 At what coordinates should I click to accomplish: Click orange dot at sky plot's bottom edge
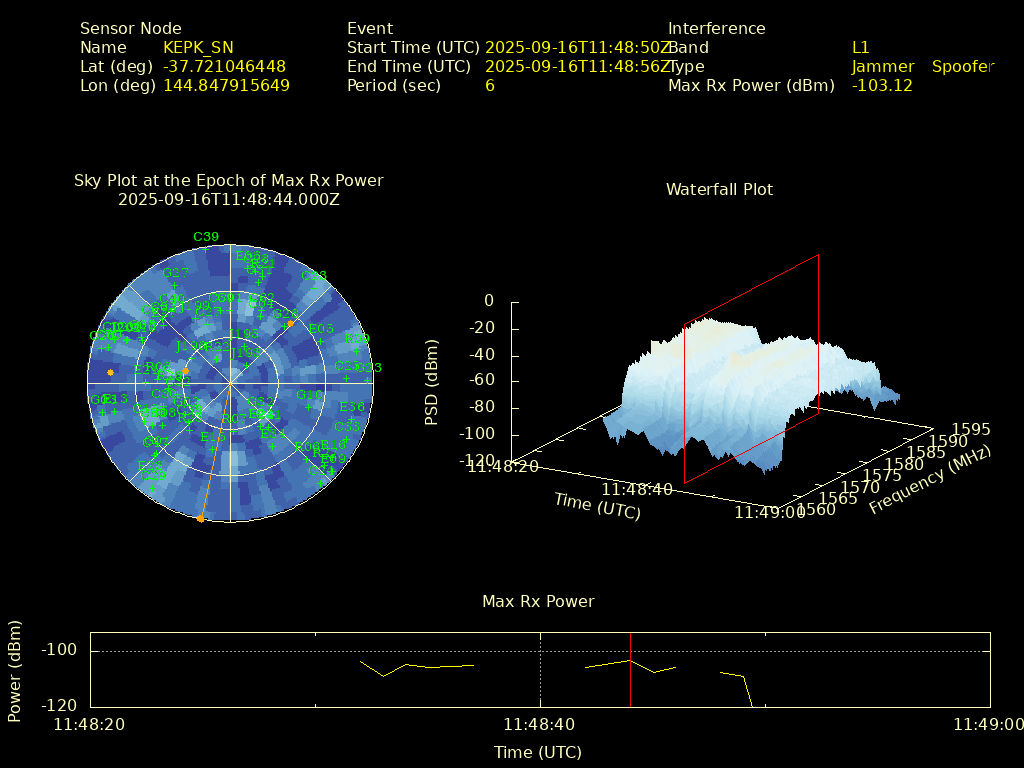click(x=200, y=518)
